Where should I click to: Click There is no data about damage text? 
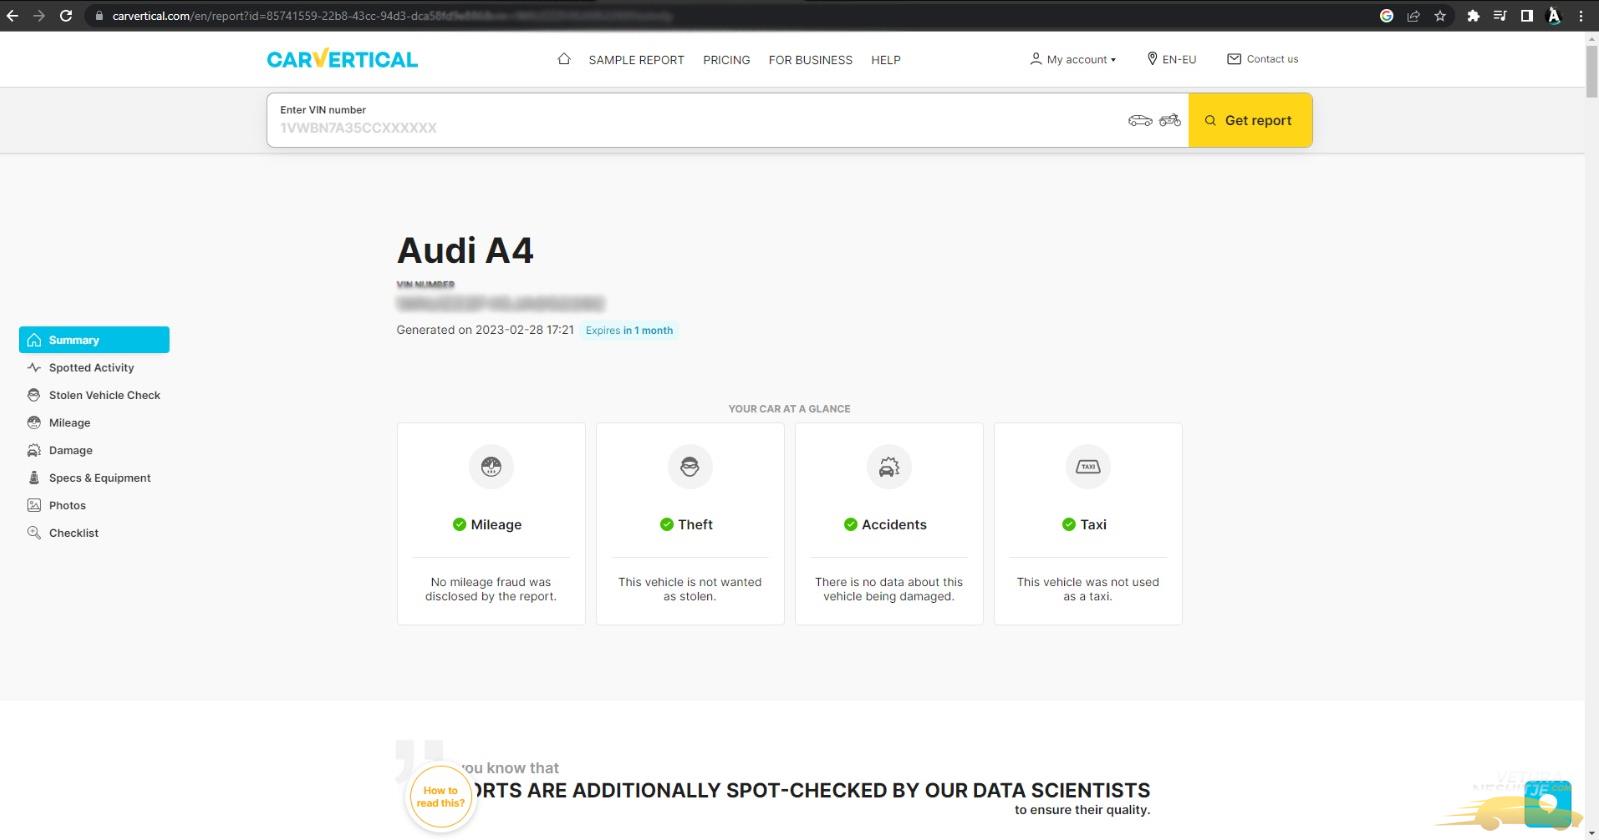click(x=889, y=589)
